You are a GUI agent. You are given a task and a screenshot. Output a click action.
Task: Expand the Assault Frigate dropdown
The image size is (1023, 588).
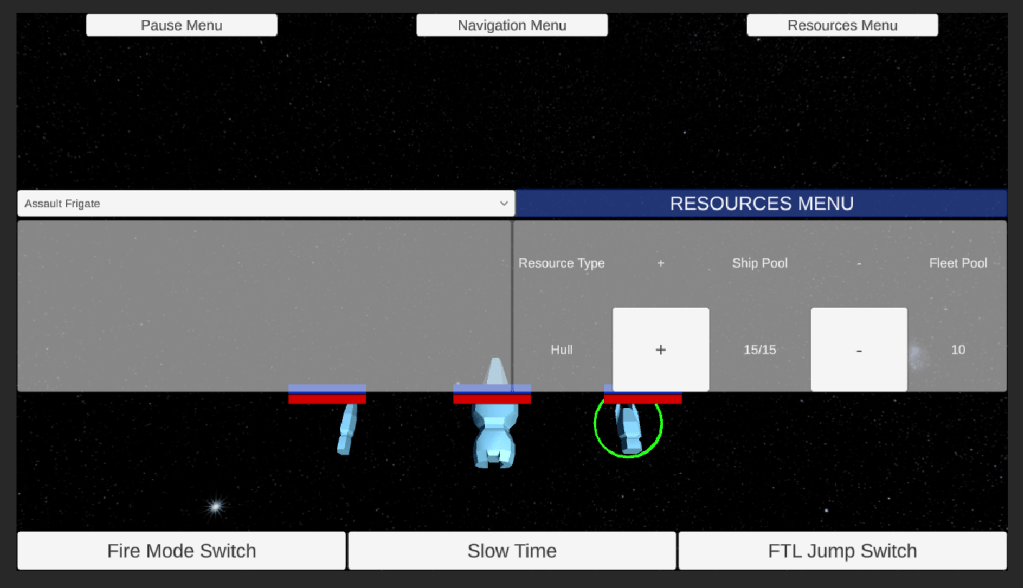(265, 204)
